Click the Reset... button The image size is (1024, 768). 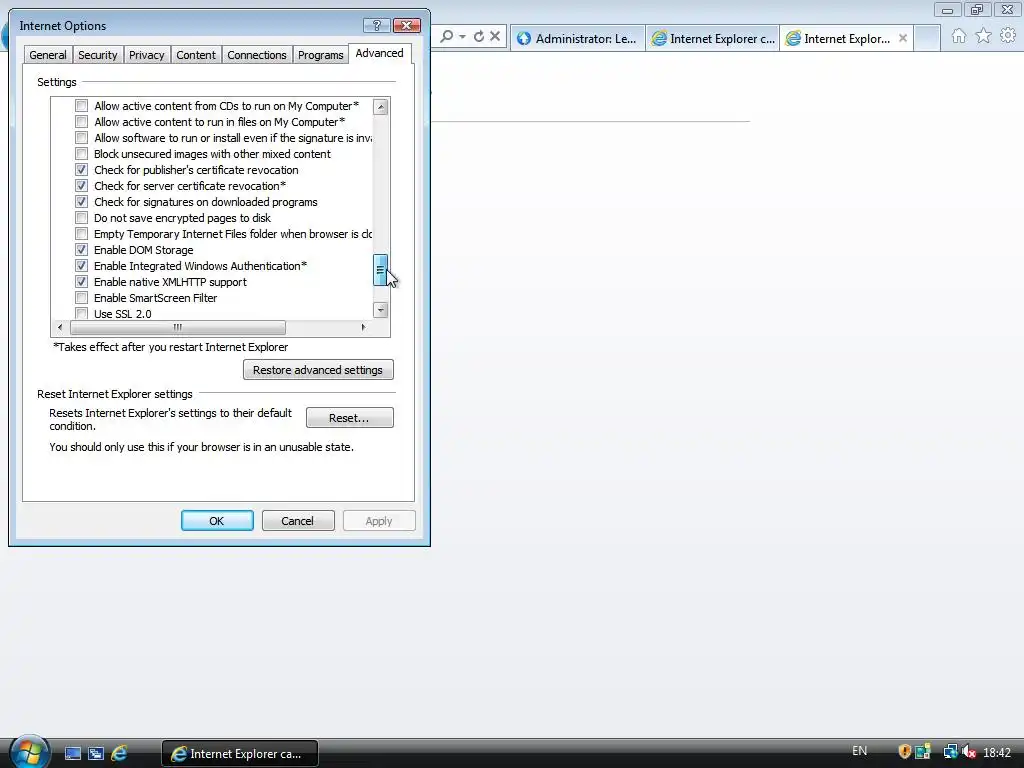point(349,418)
